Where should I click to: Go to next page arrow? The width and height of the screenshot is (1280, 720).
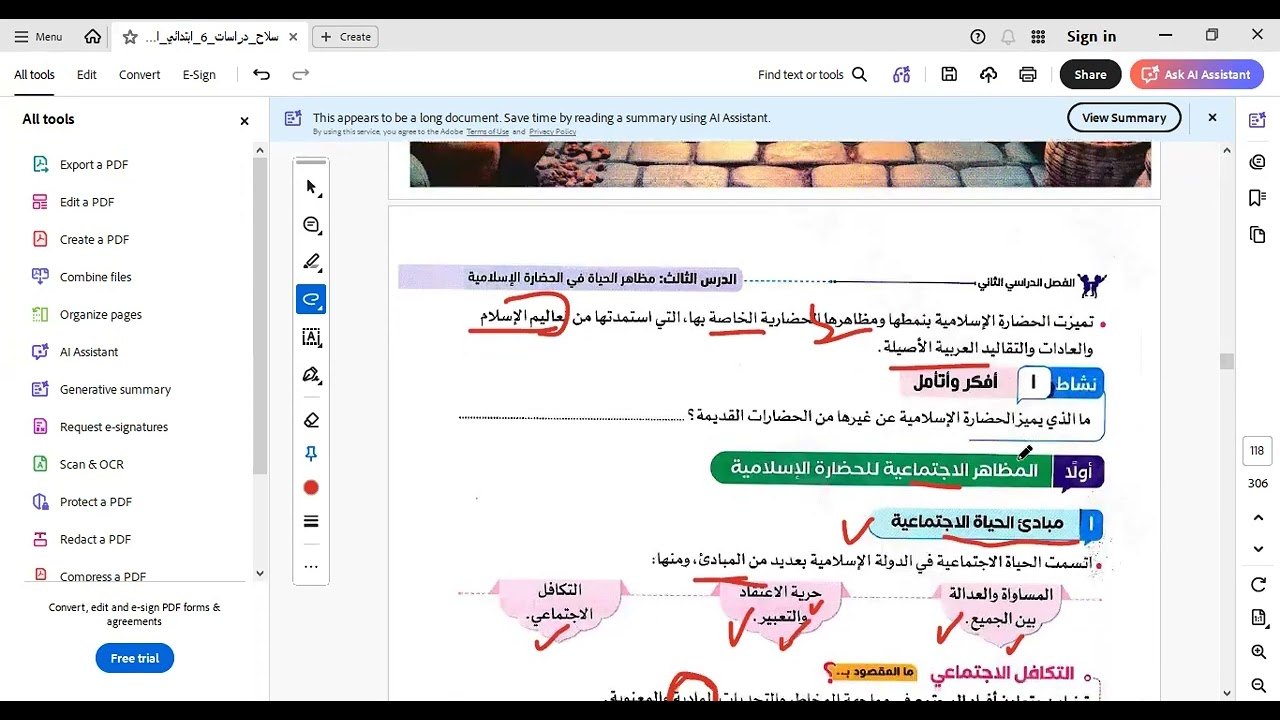click(x=1258, y=549)
